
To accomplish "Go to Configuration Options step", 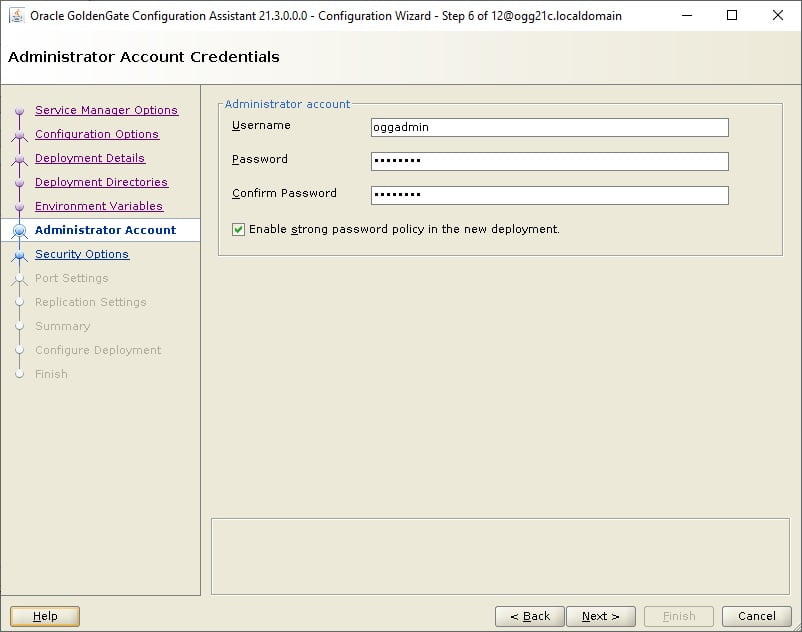I will [x=97, y=134].
